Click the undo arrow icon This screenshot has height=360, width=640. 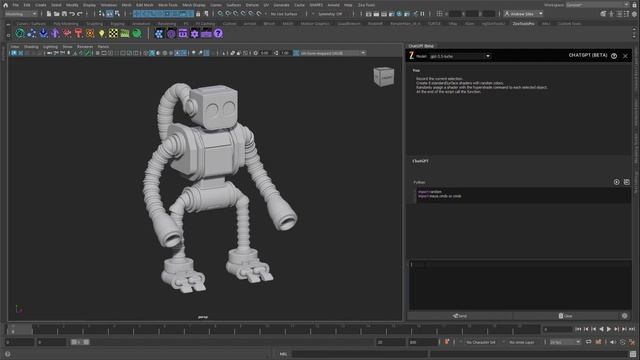tap(72, 14)
